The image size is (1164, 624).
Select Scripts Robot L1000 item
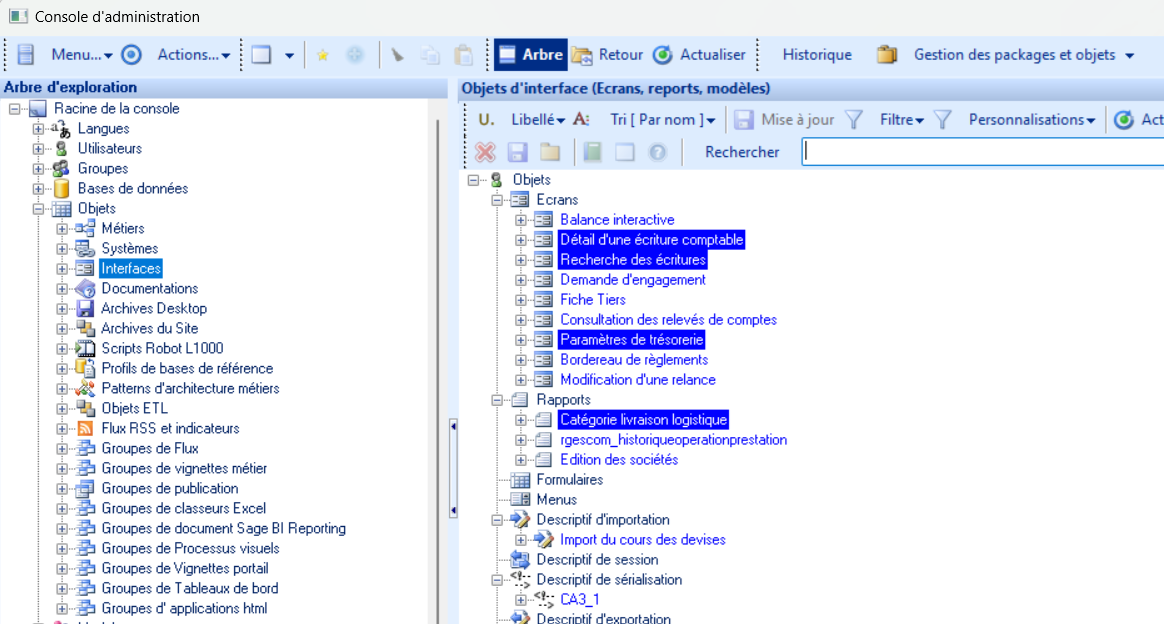(162, 349)
